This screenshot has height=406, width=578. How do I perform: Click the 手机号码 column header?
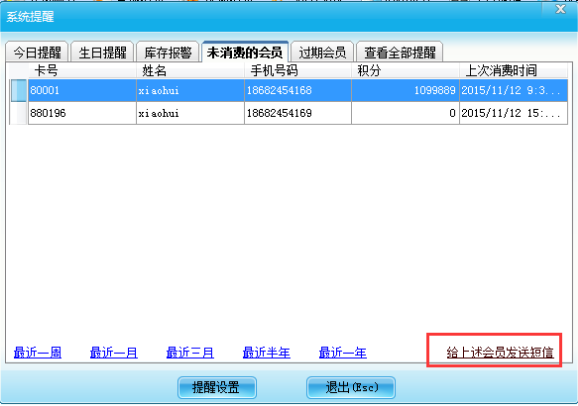(298, 70)
